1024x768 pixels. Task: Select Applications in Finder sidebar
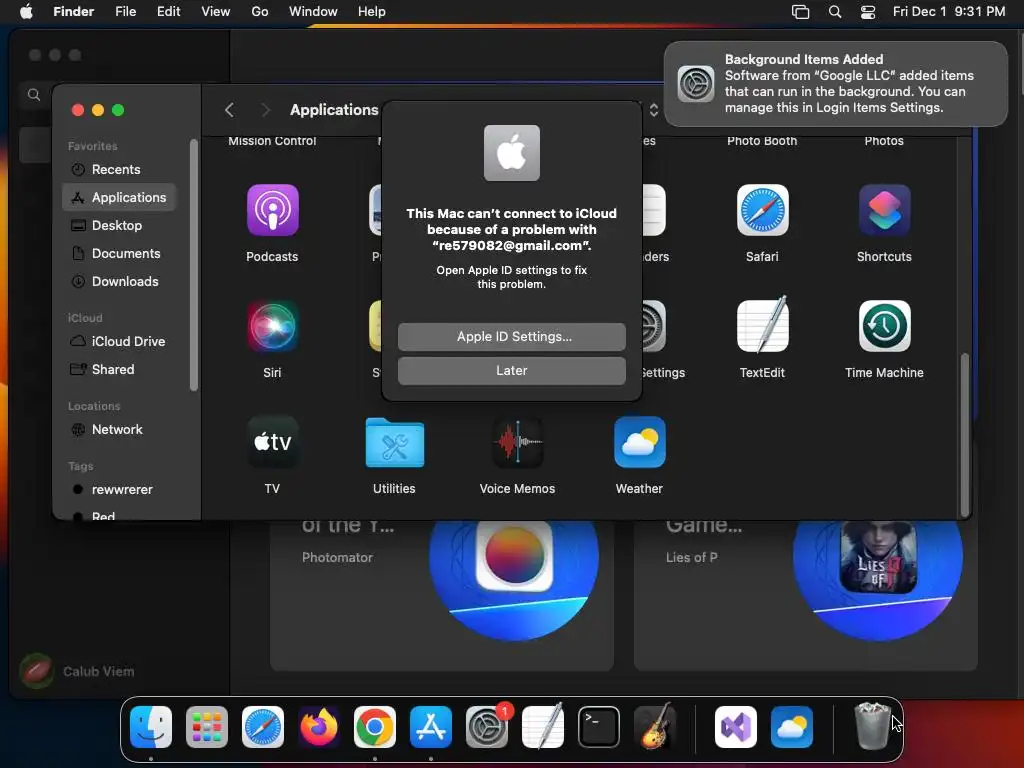[x=119, y=197]
